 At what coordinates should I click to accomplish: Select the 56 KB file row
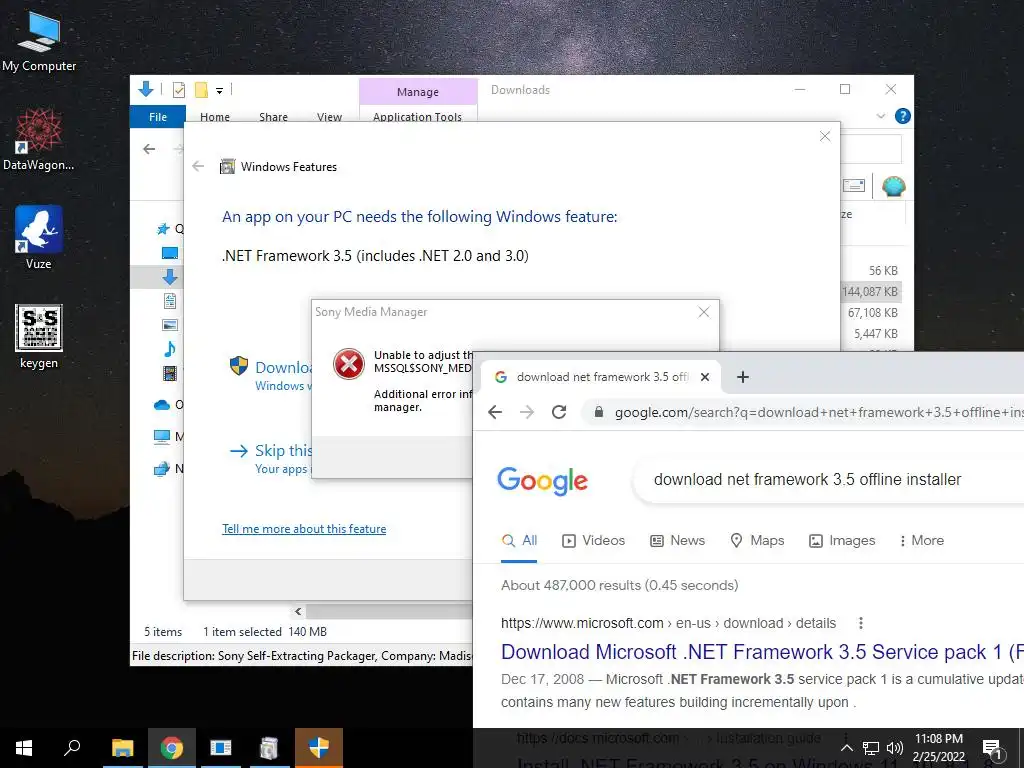[x=883, y=270]
